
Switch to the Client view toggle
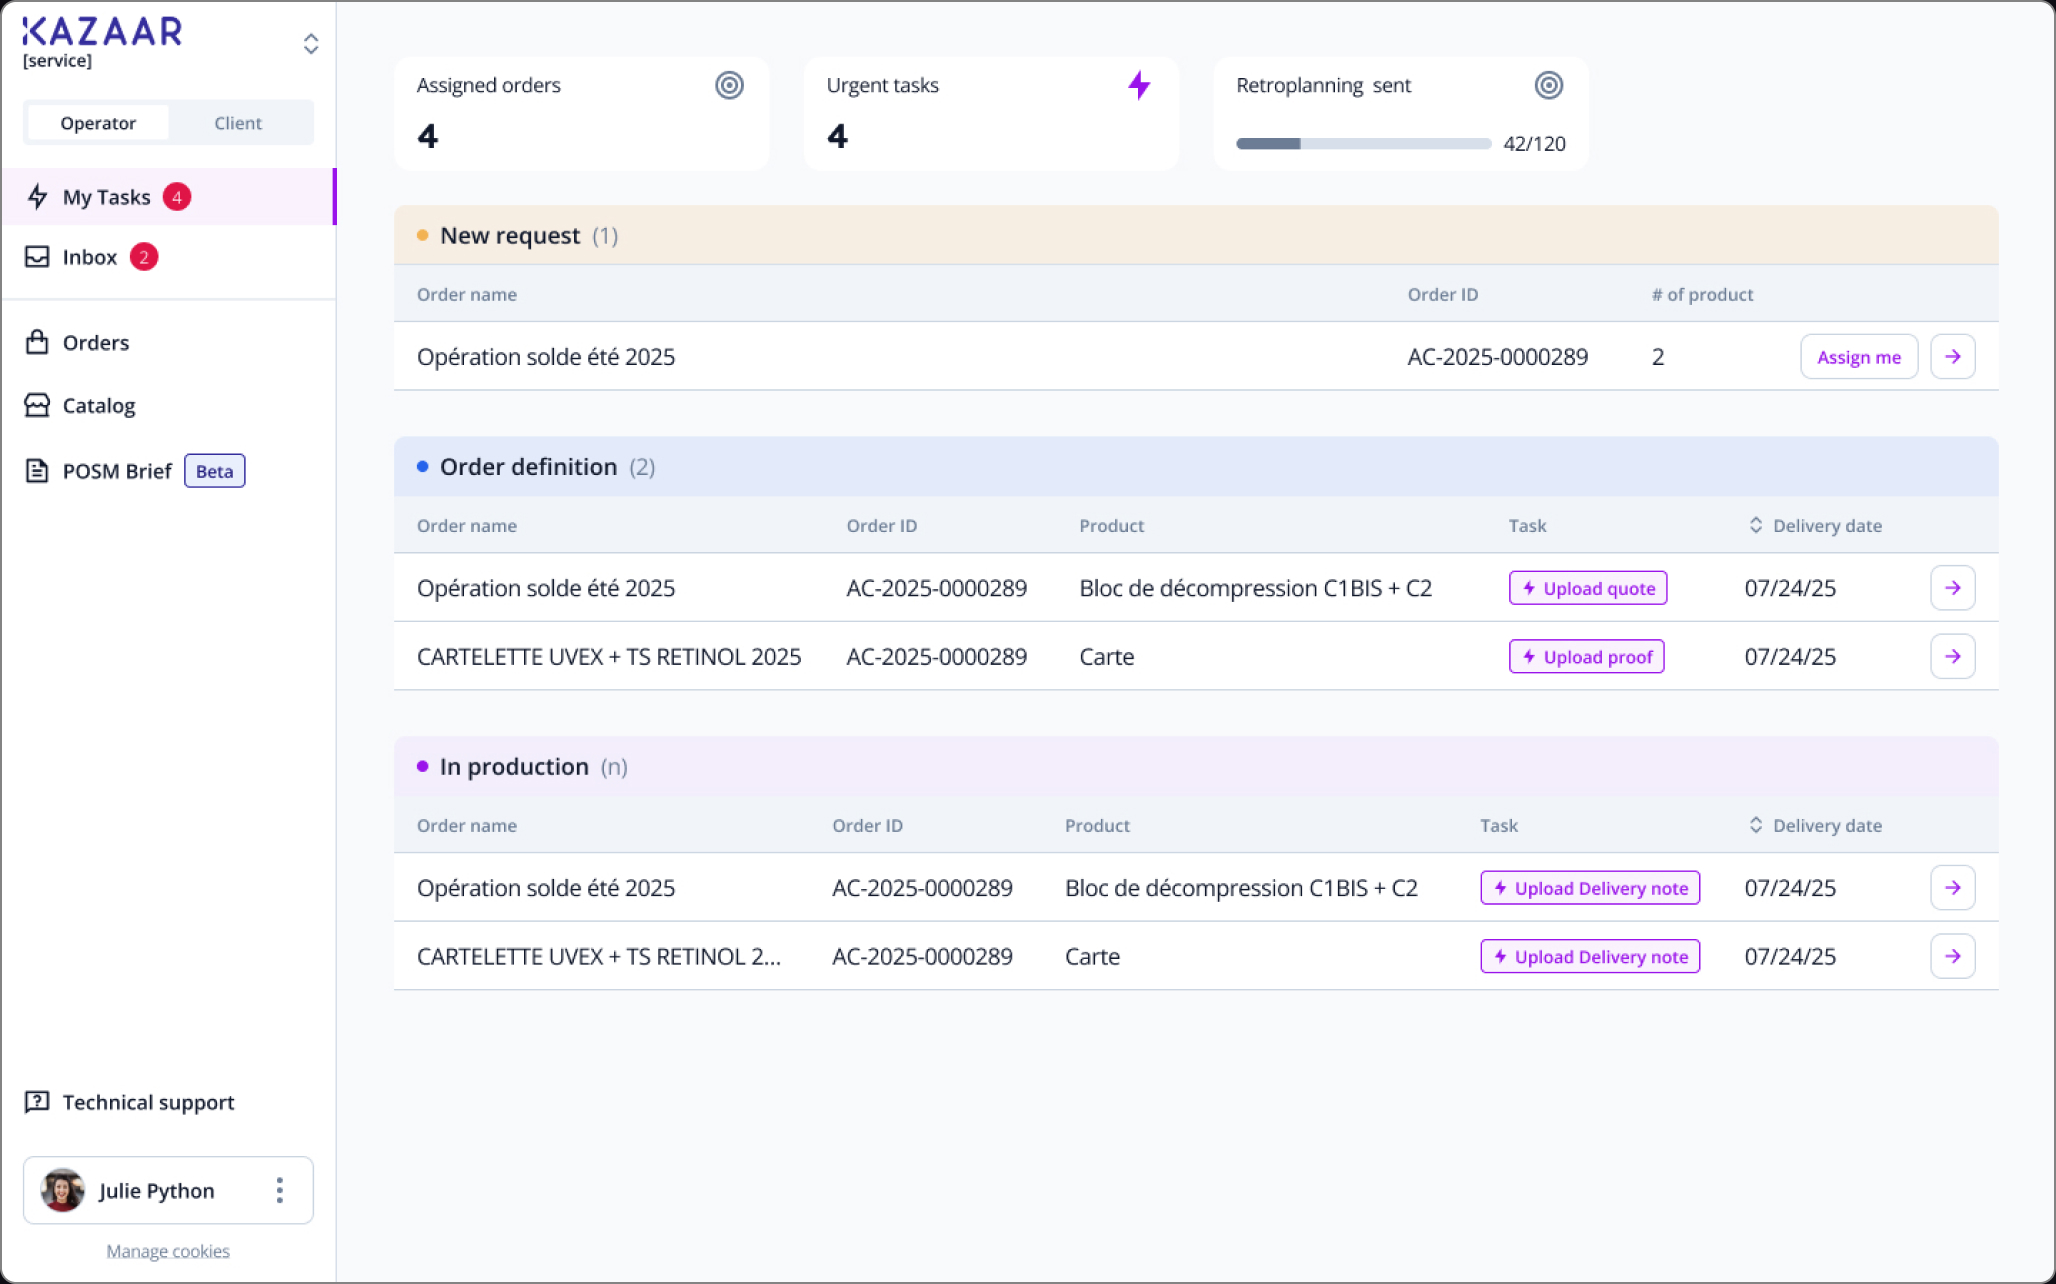pyautogui.click(x=238, y=123)
